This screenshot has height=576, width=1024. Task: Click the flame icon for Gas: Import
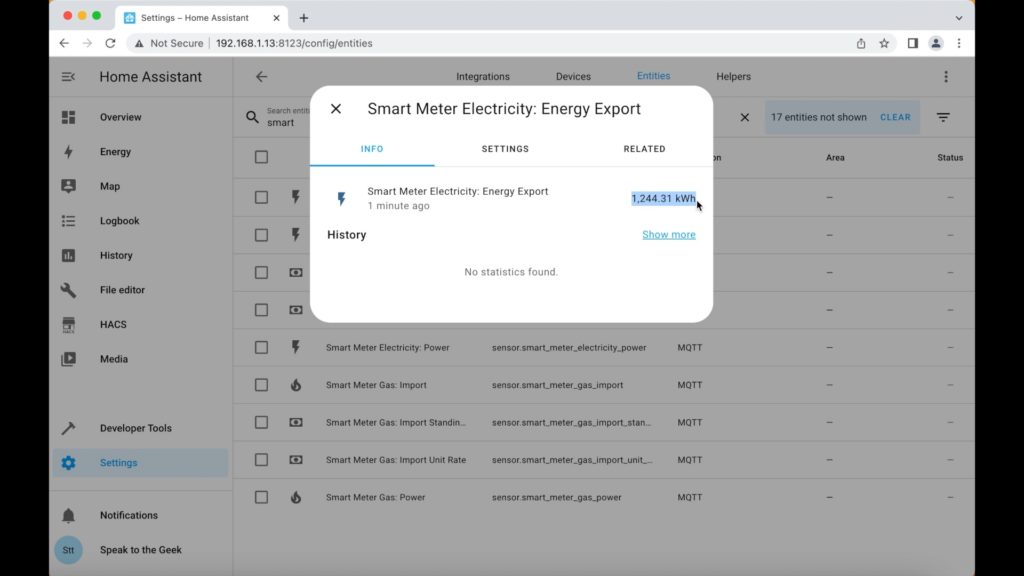(x=296, y=385)
